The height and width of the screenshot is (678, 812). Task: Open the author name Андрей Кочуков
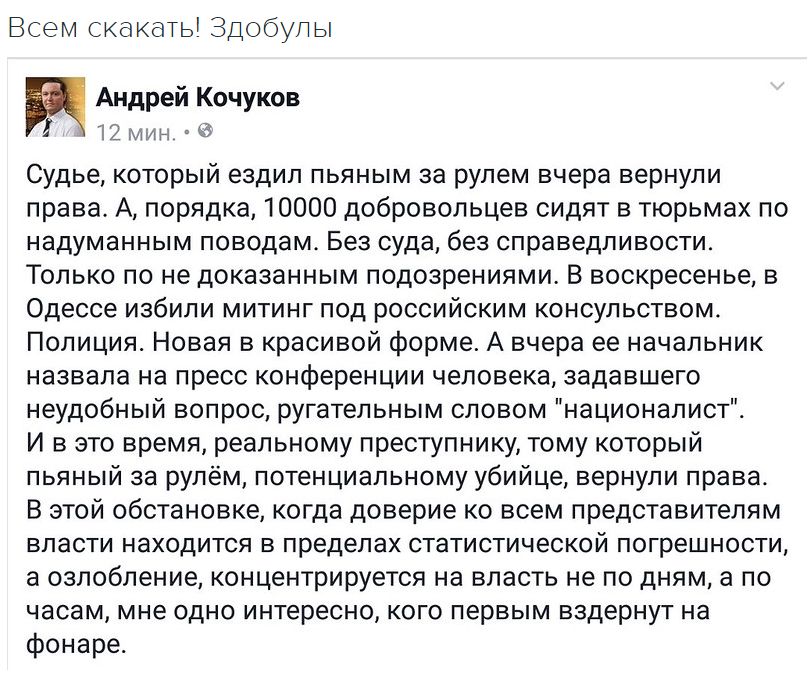pos(197,98)
